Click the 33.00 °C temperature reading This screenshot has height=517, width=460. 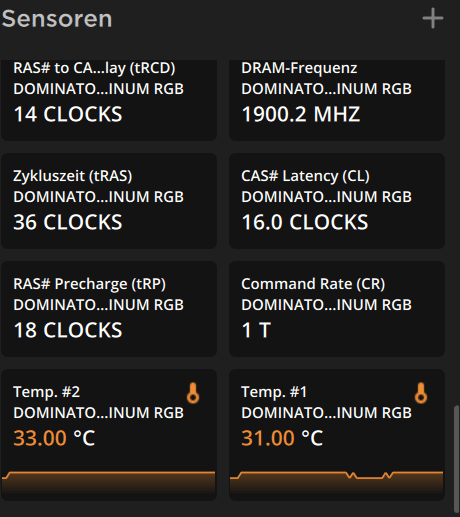coord(54,438)
